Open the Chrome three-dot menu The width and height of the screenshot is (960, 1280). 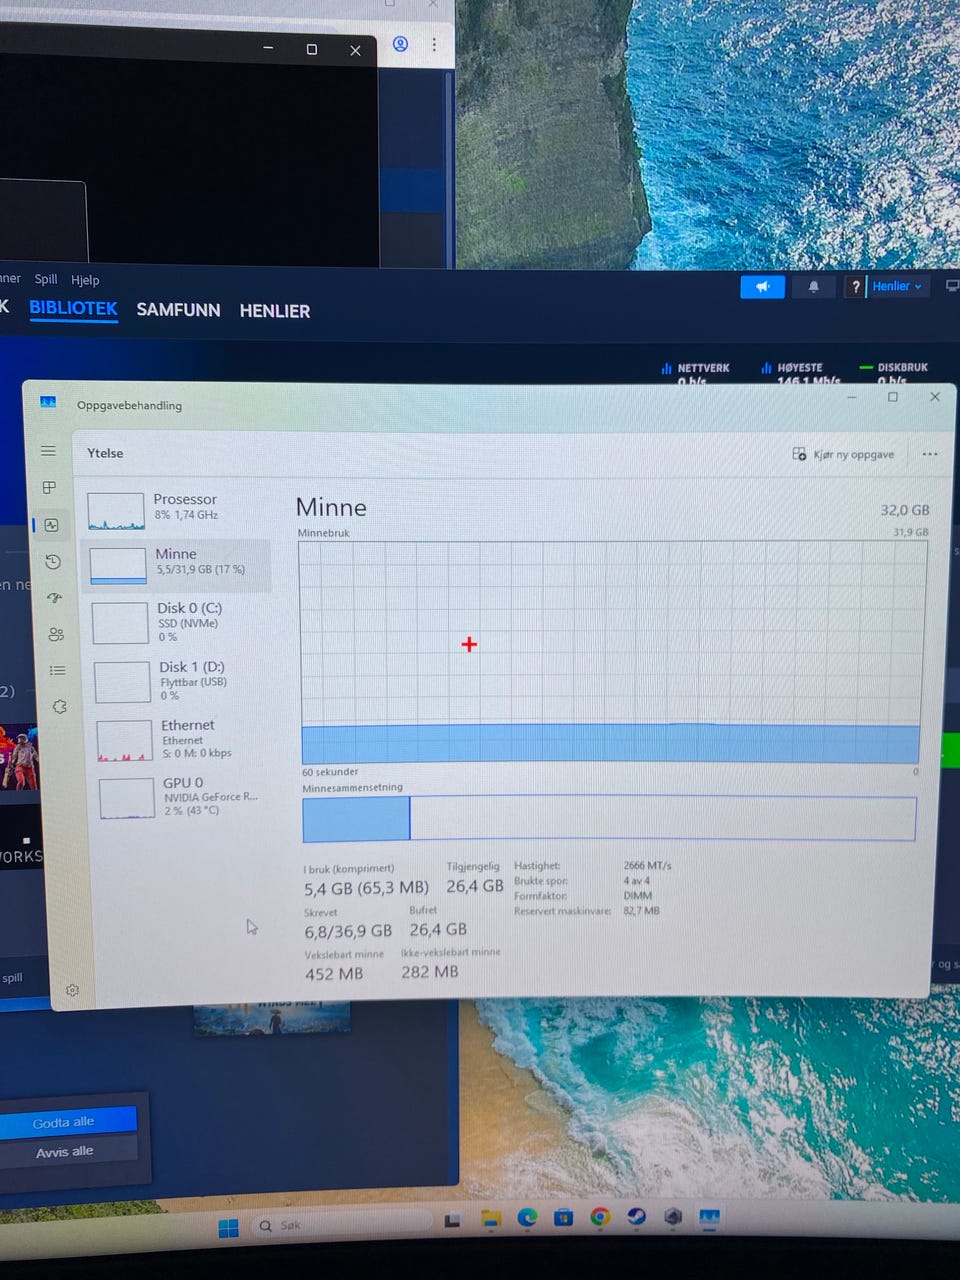(434, 44)
